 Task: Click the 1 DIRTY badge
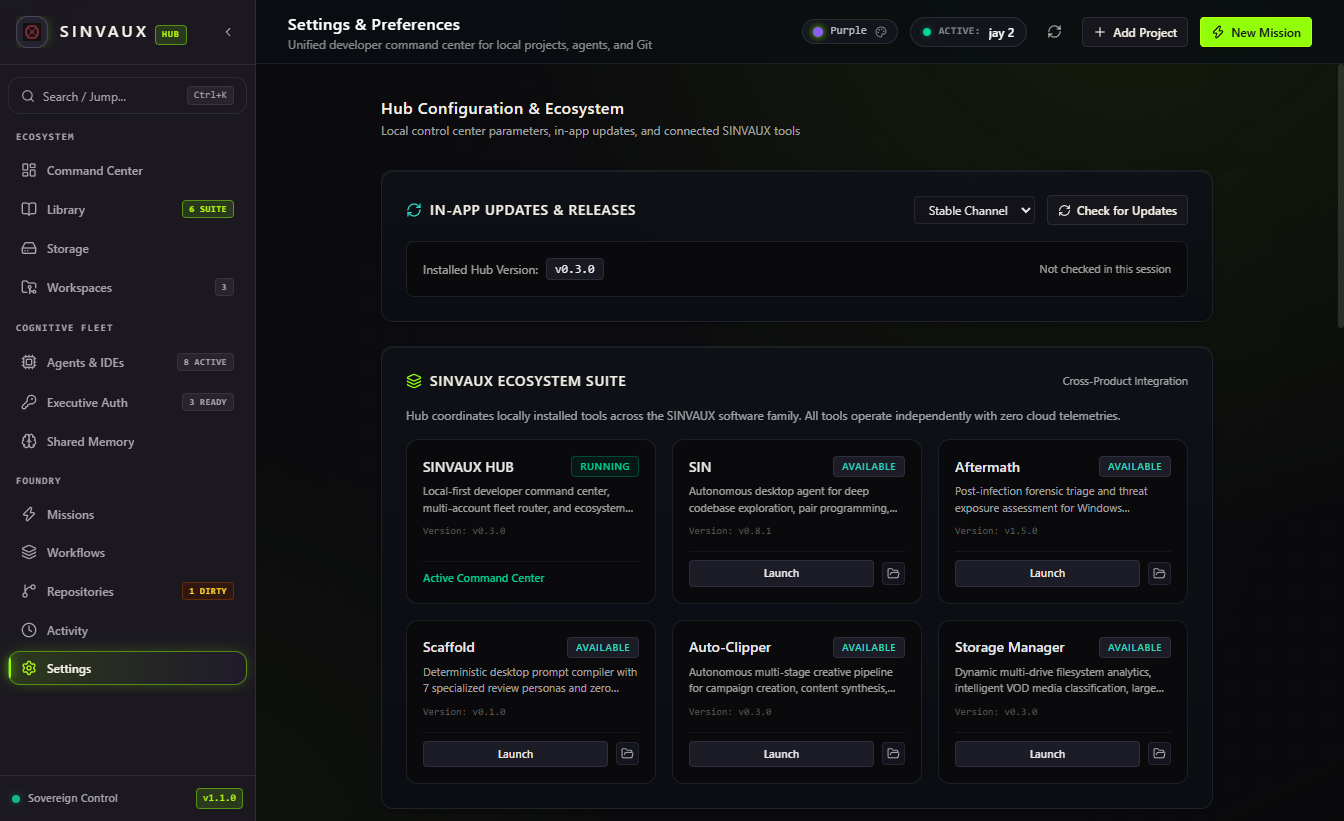point(208,591)
